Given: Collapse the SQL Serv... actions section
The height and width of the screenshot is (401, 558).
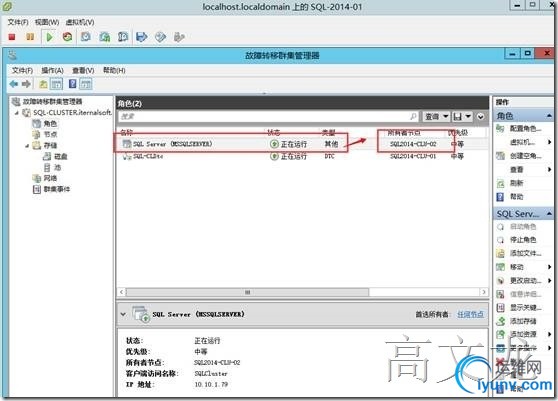Looking at the screenshot, I should pyautogui.click(x=549, y=213).
